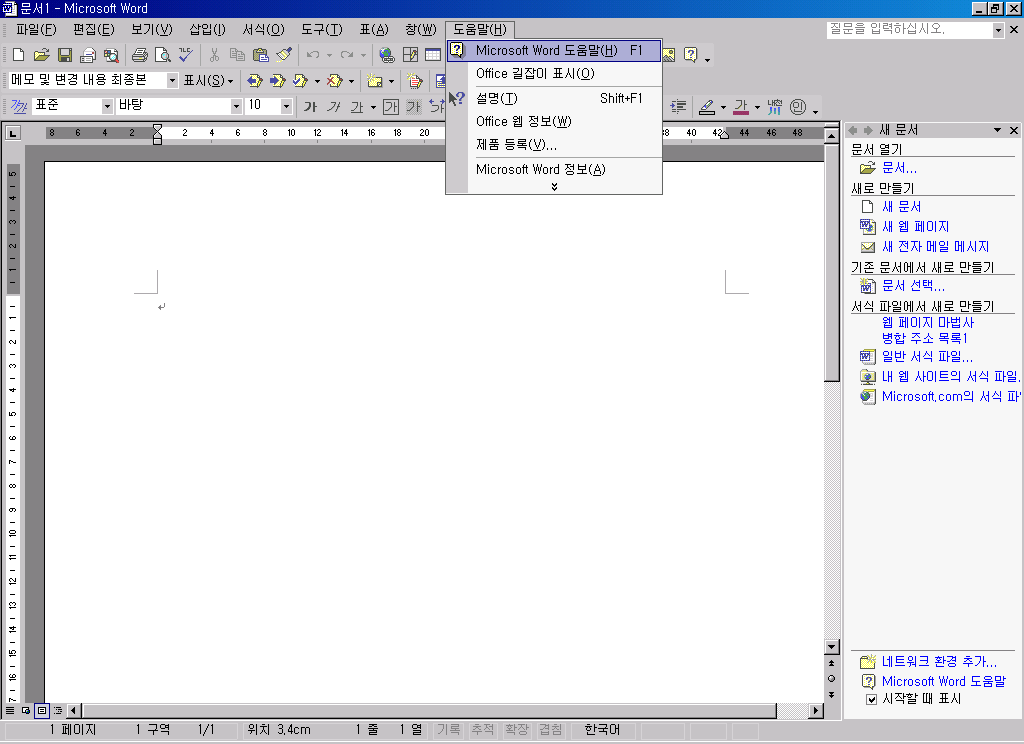Click the Track Changes icon
1024x744 pixels.
pyautogui.click(x=415, y=81)
